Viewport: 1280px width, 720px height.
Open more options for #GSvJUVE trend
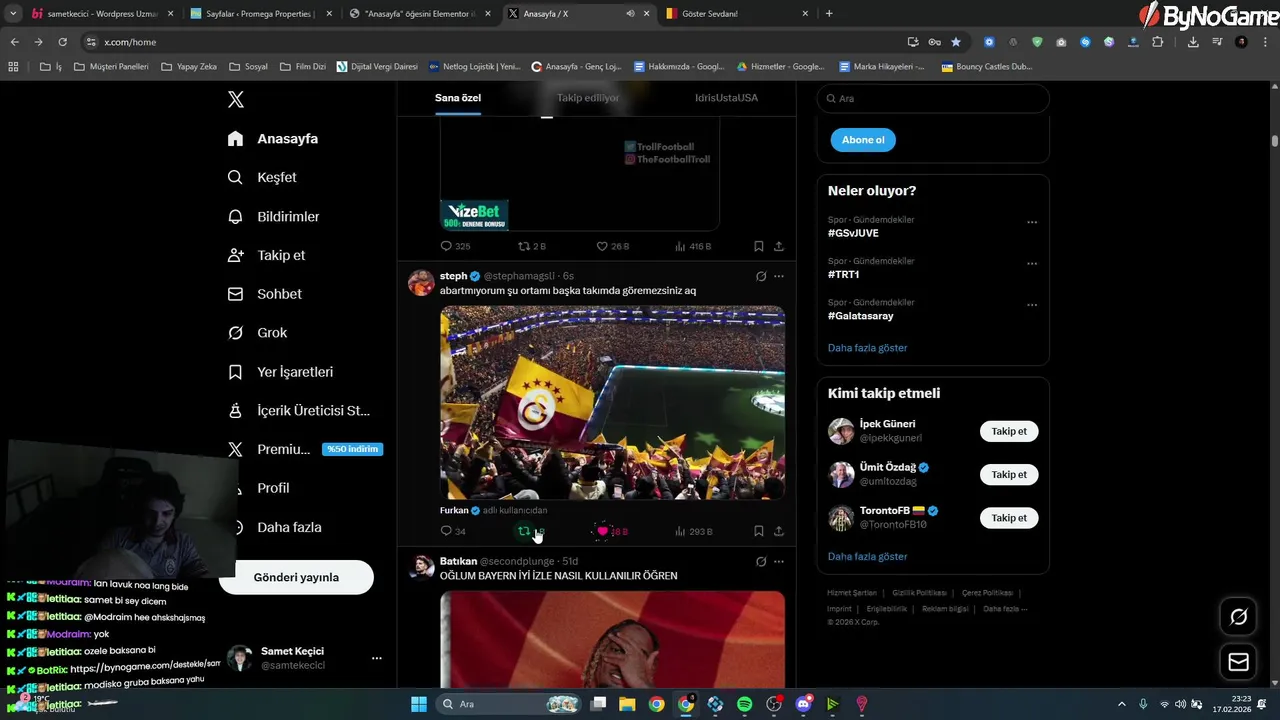tap(1032, 222)
